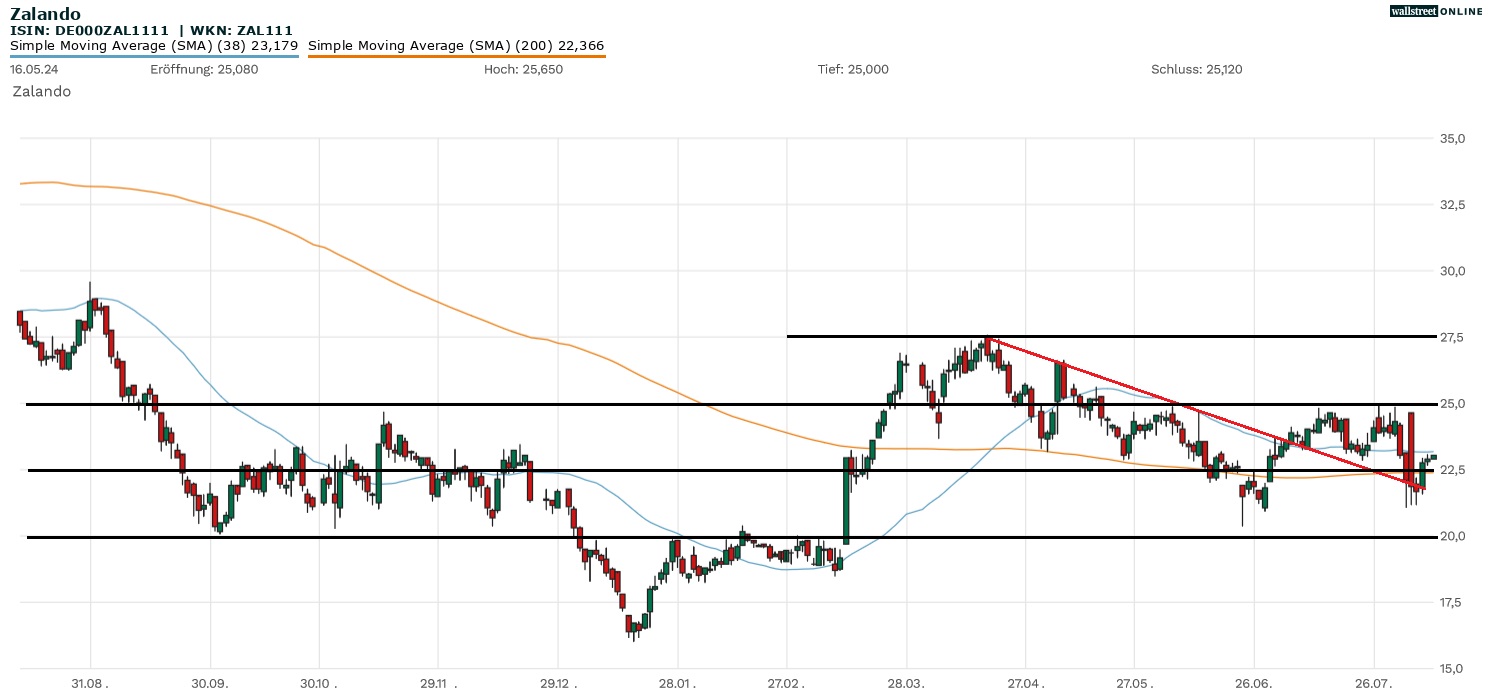Screen dimensions: 1490x689
Task: Click the wallstreet ONLINE logo
Action: pos(1436,11)
